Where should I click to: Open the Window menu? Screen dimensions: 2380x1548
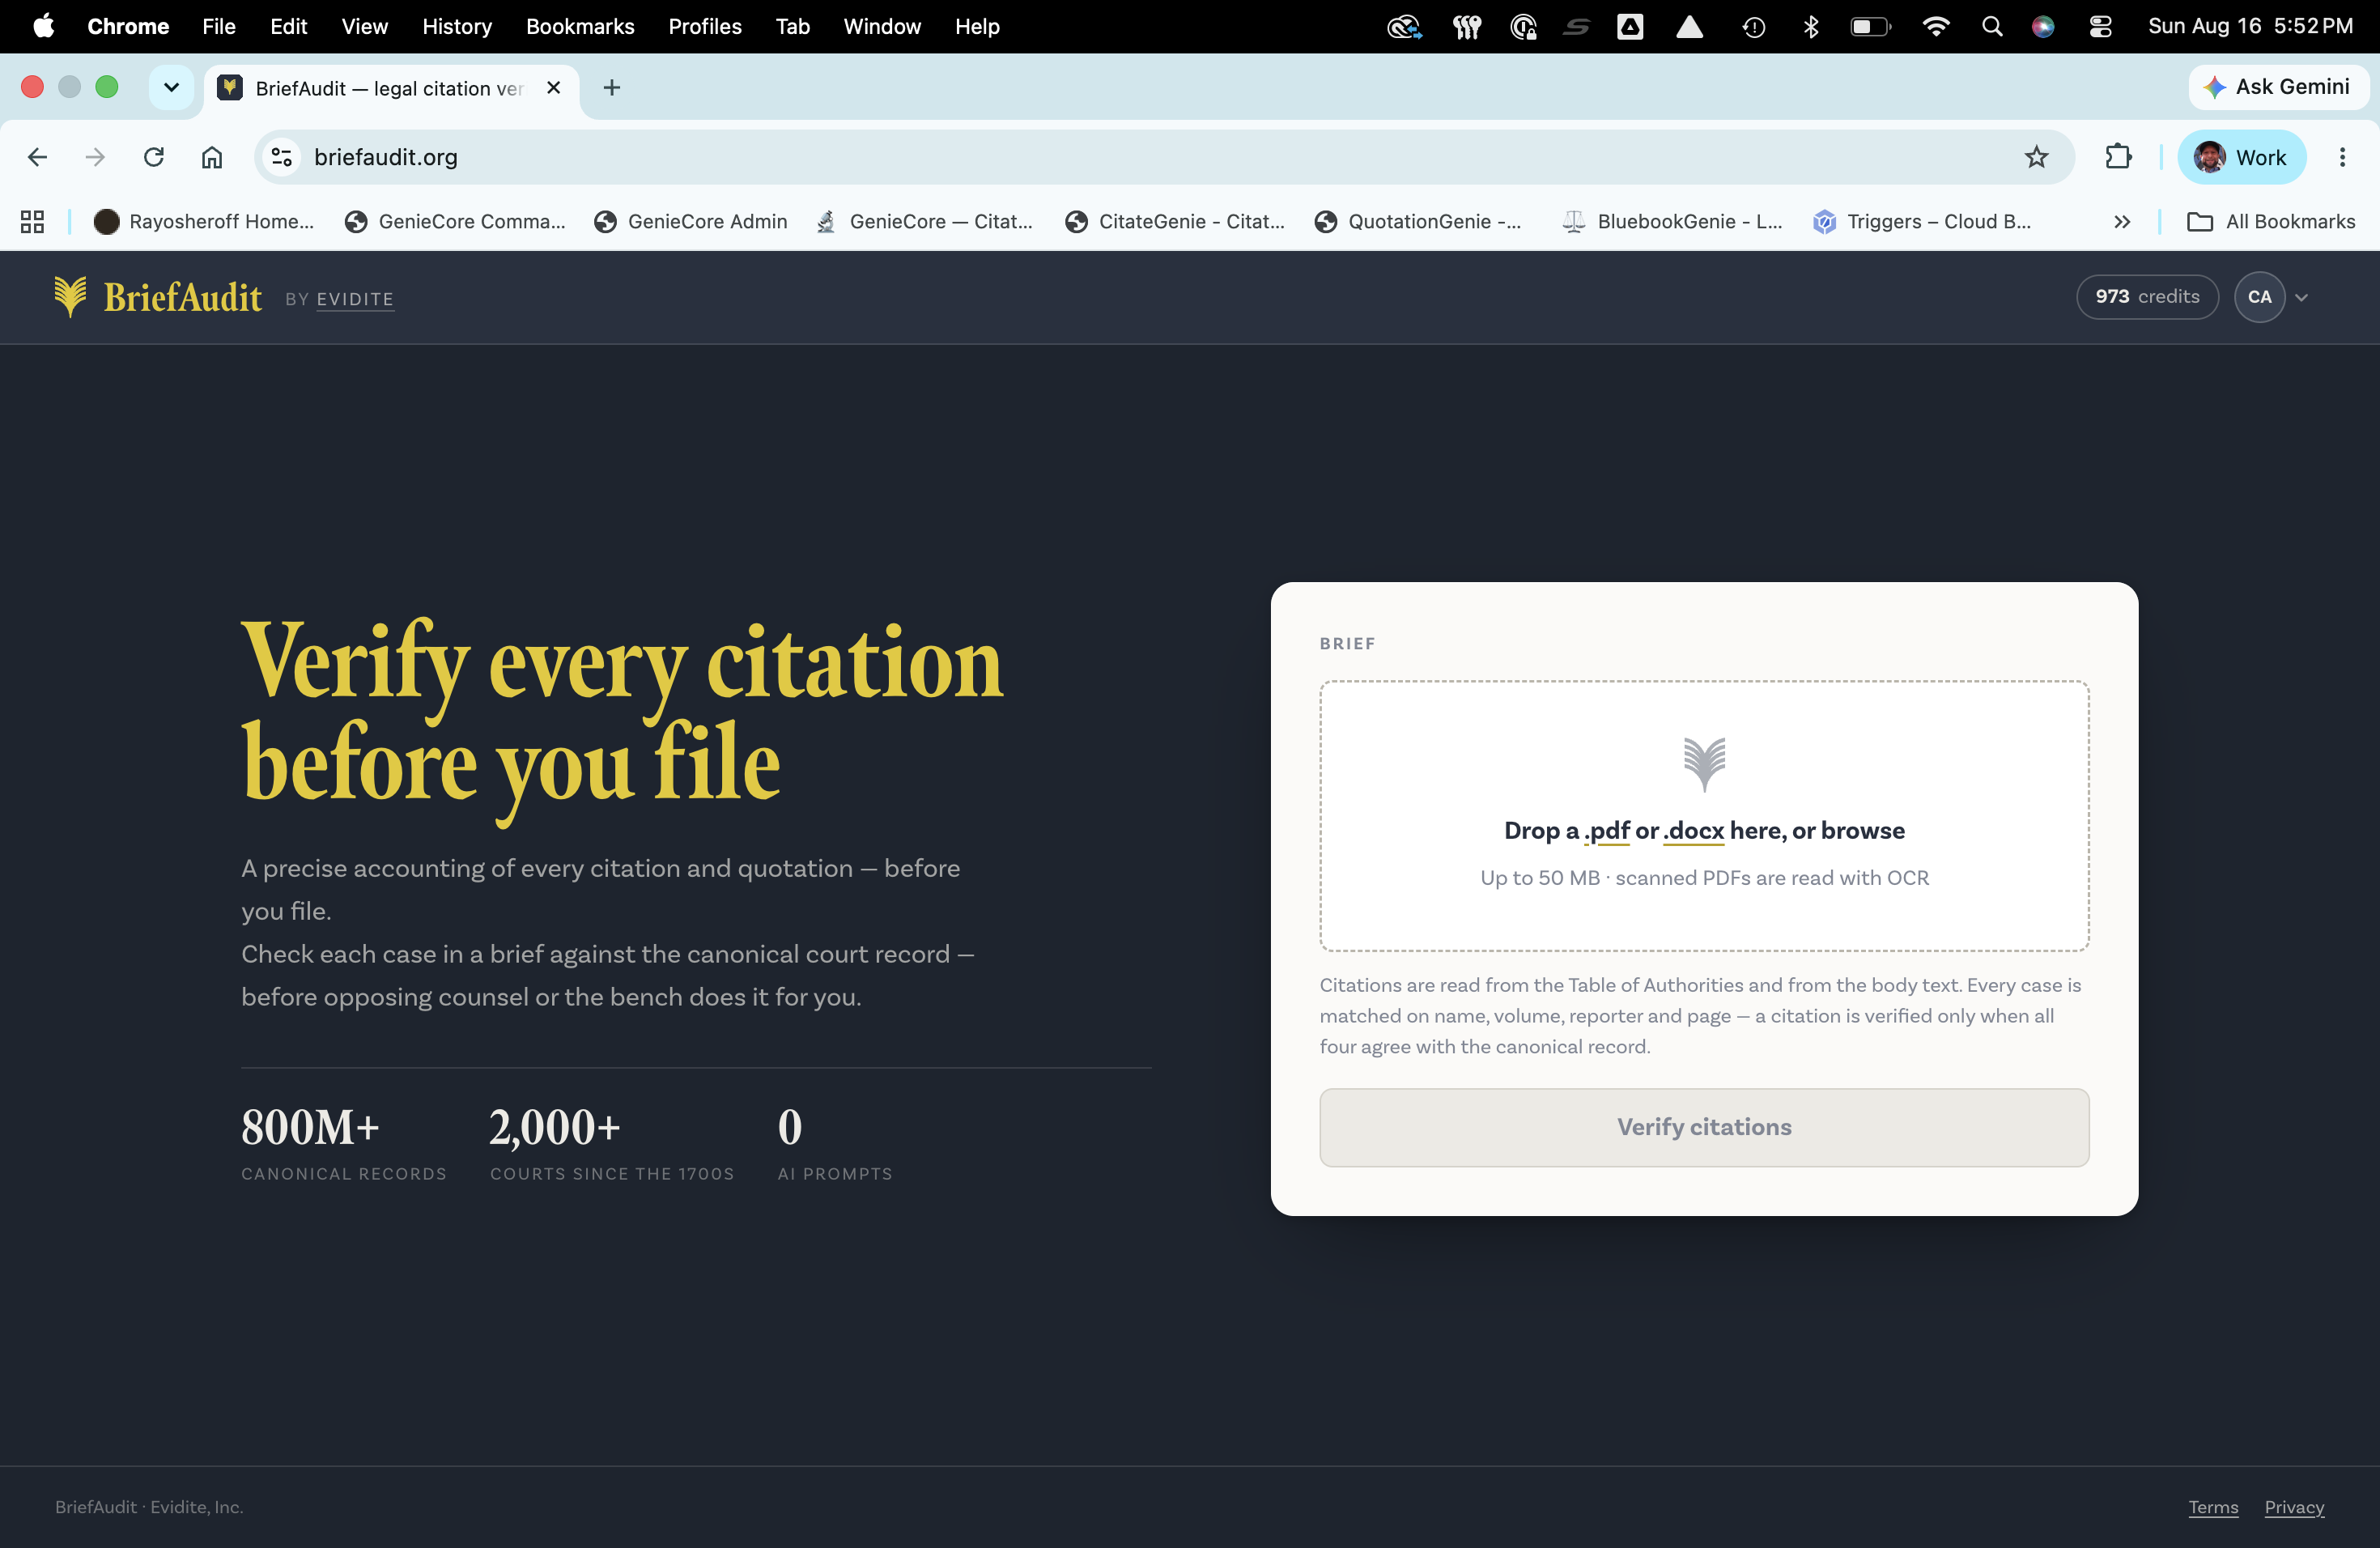tap(882, 26)
